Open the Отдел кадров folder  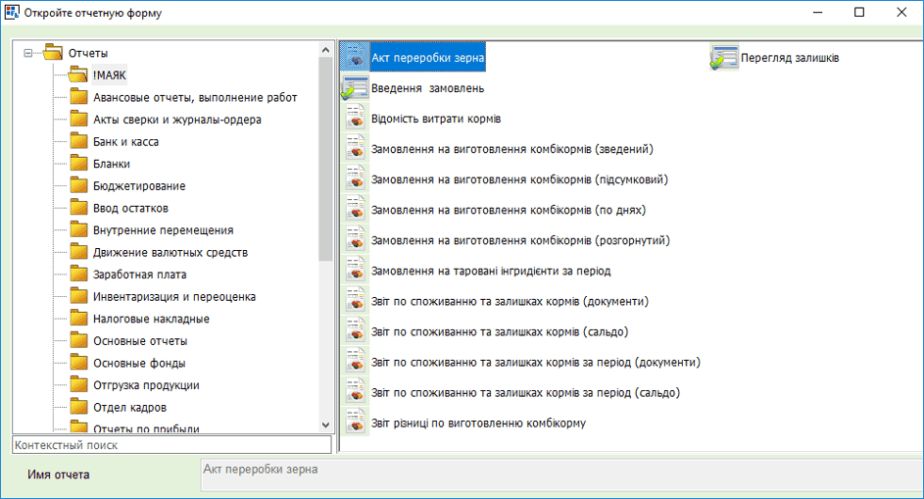[129, 407]
